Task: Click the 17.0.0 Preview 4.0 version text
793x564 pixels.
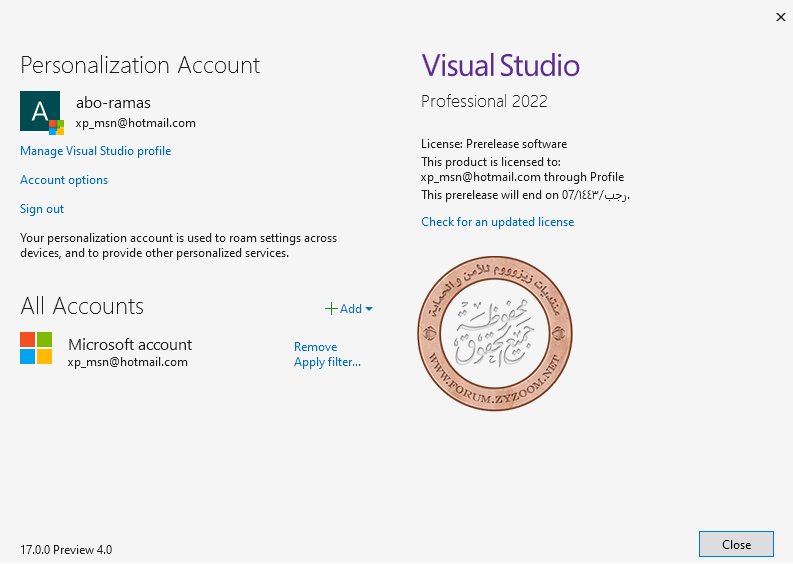Action: 66,549
